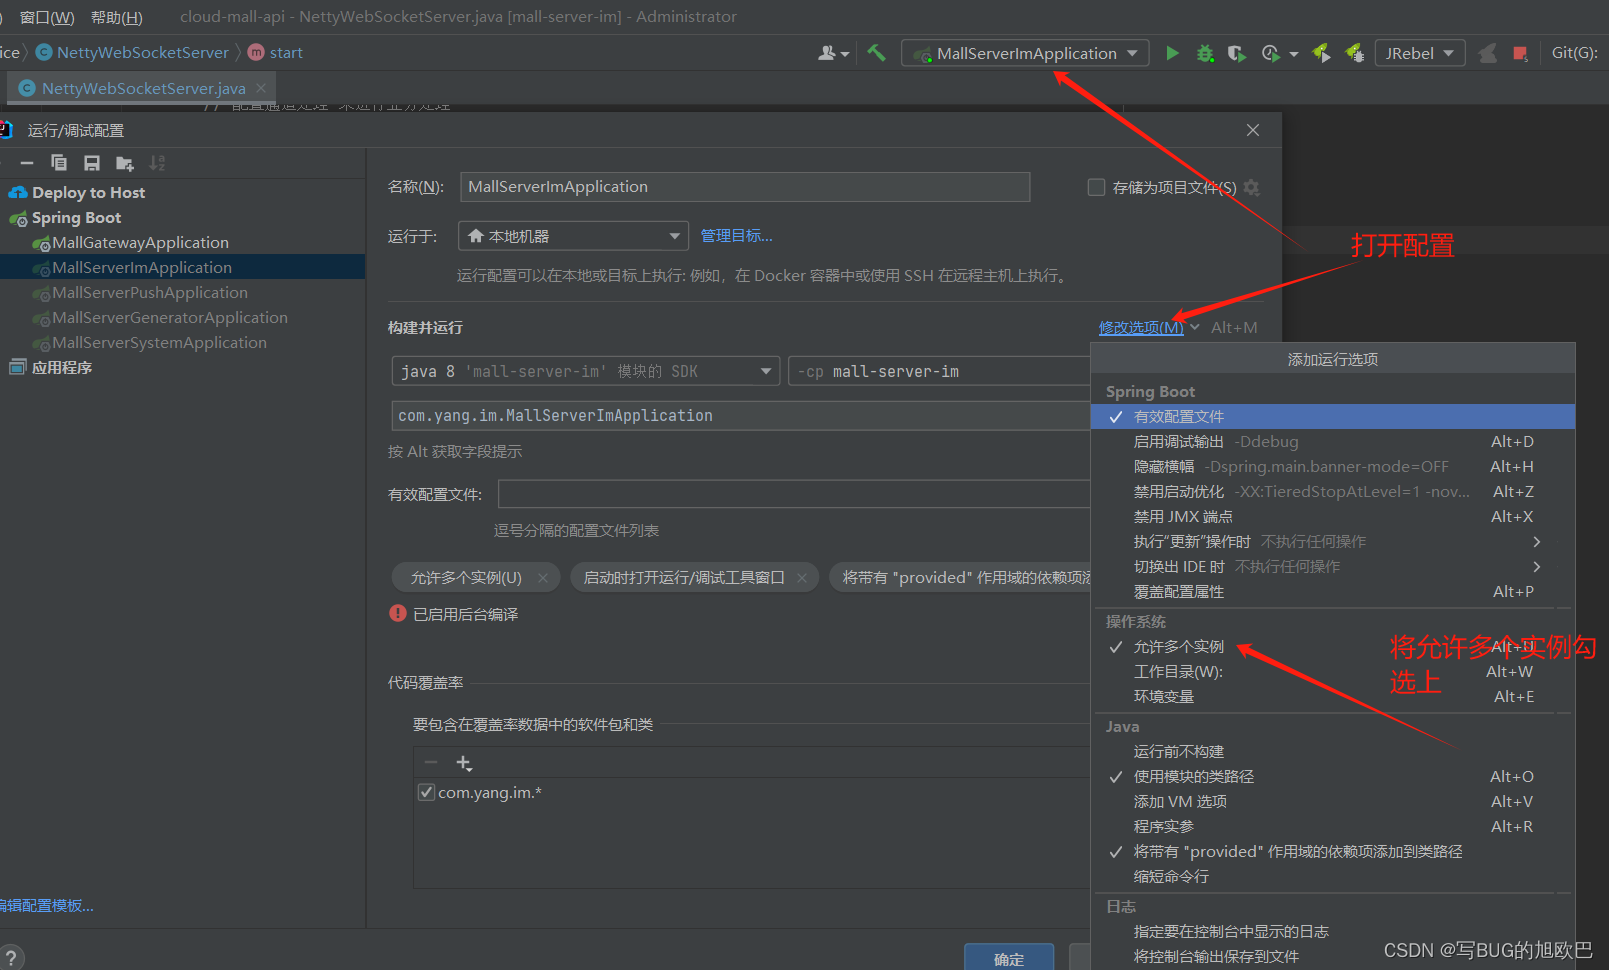Copy the selected run configuration
The image size is (1609, 970).
(59, 162)
